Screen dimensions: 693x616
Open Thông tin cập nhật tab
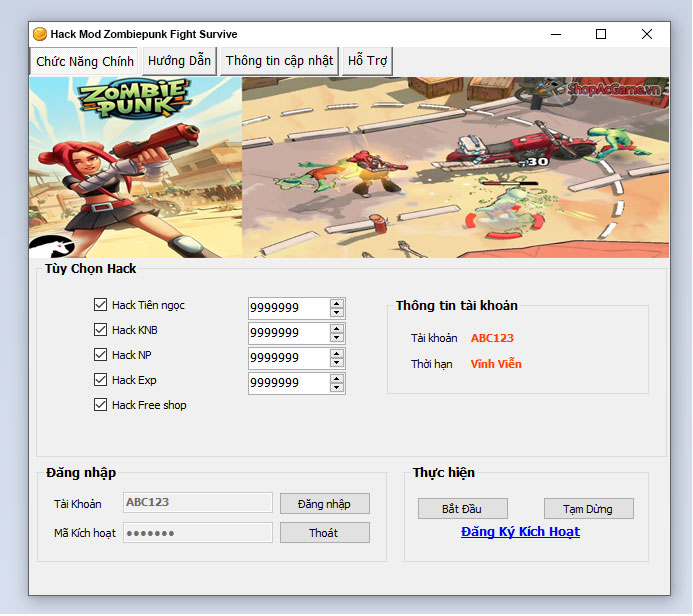tap(279, 61)
